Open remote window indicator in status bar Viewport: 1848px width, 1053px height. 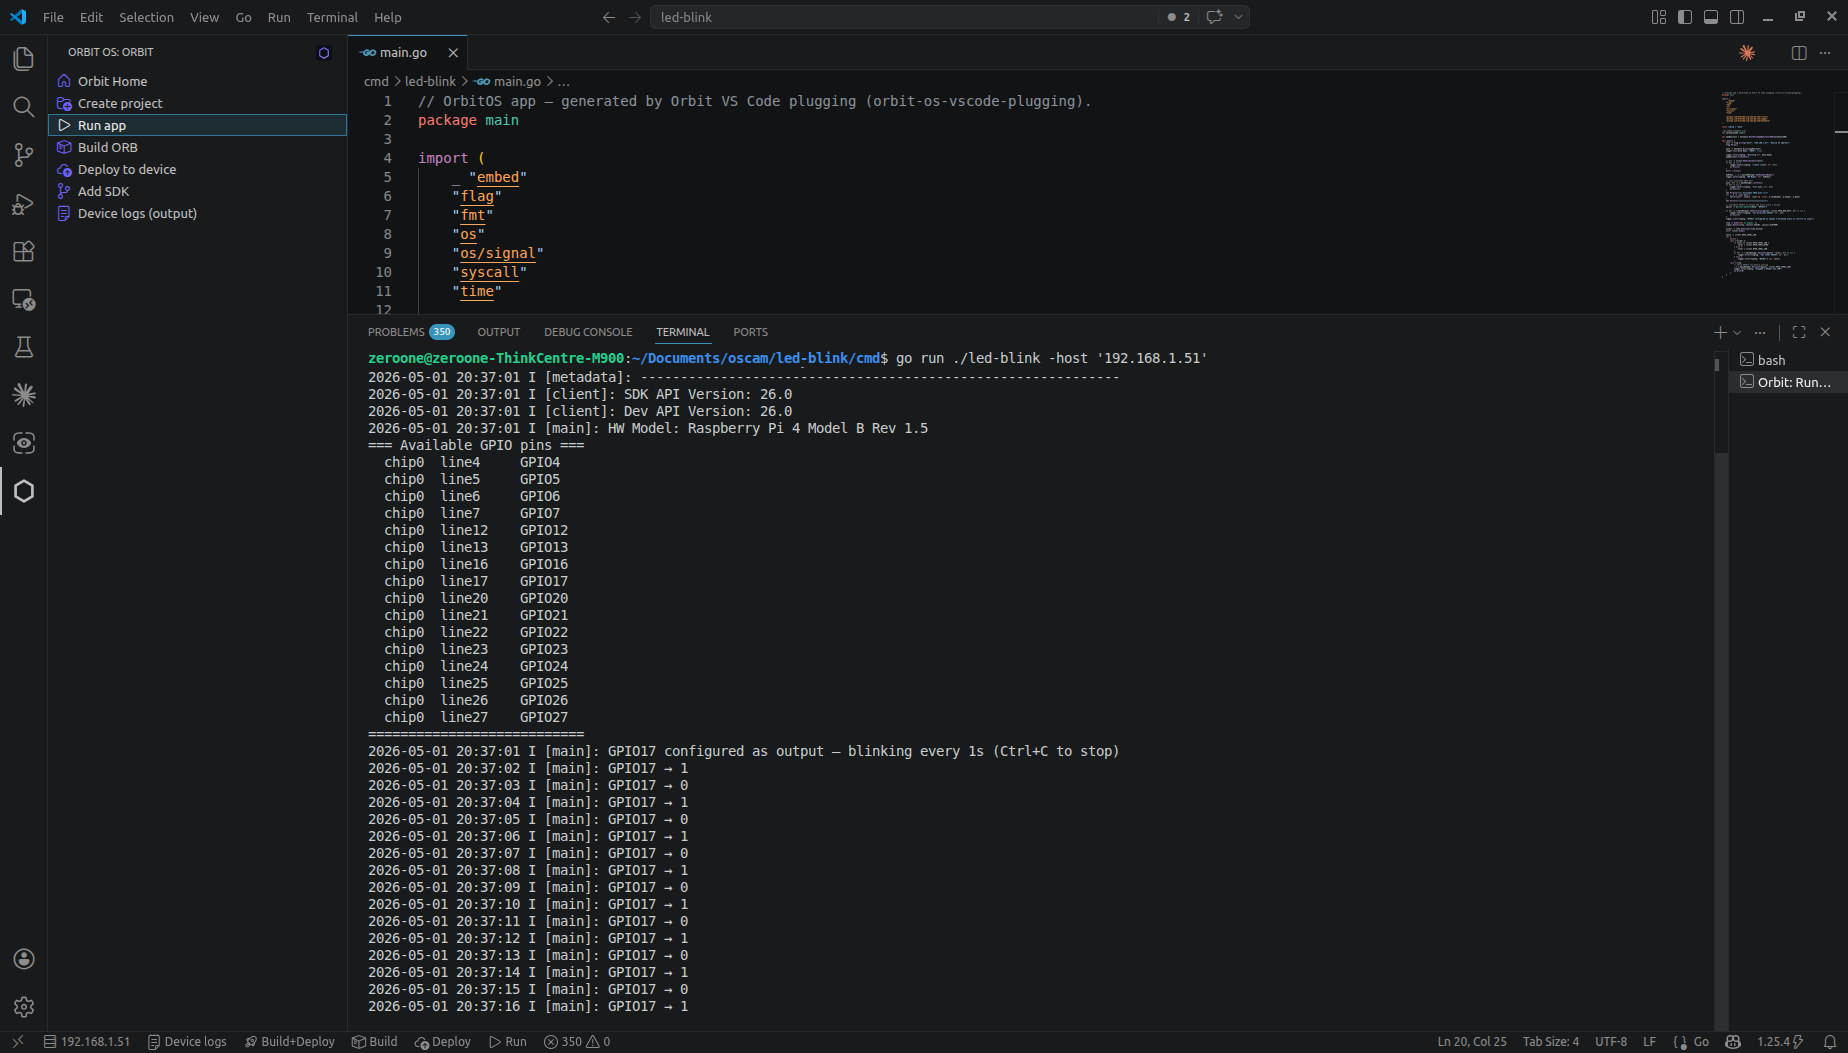coord(17,1042)
